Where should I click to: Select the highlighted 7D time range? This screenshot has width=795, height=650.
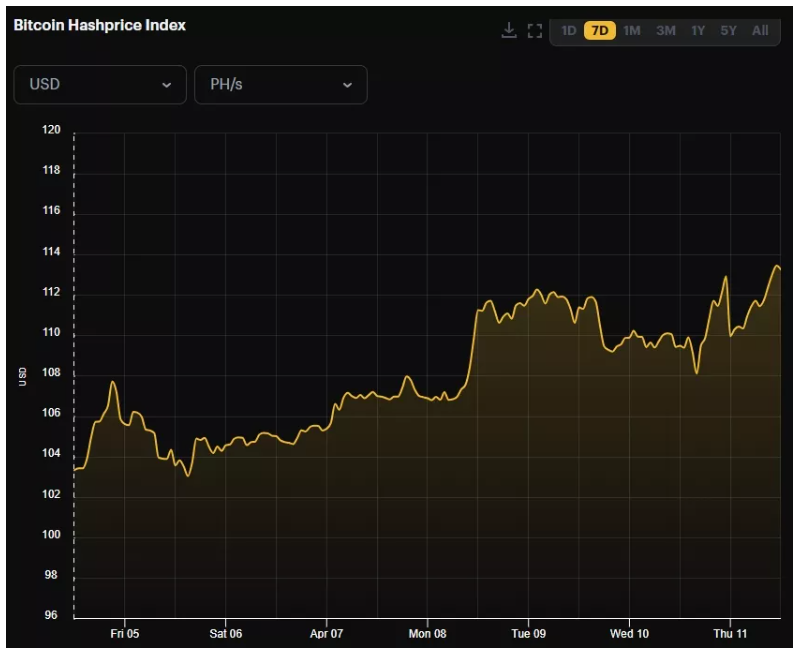(x=600, y=31)
